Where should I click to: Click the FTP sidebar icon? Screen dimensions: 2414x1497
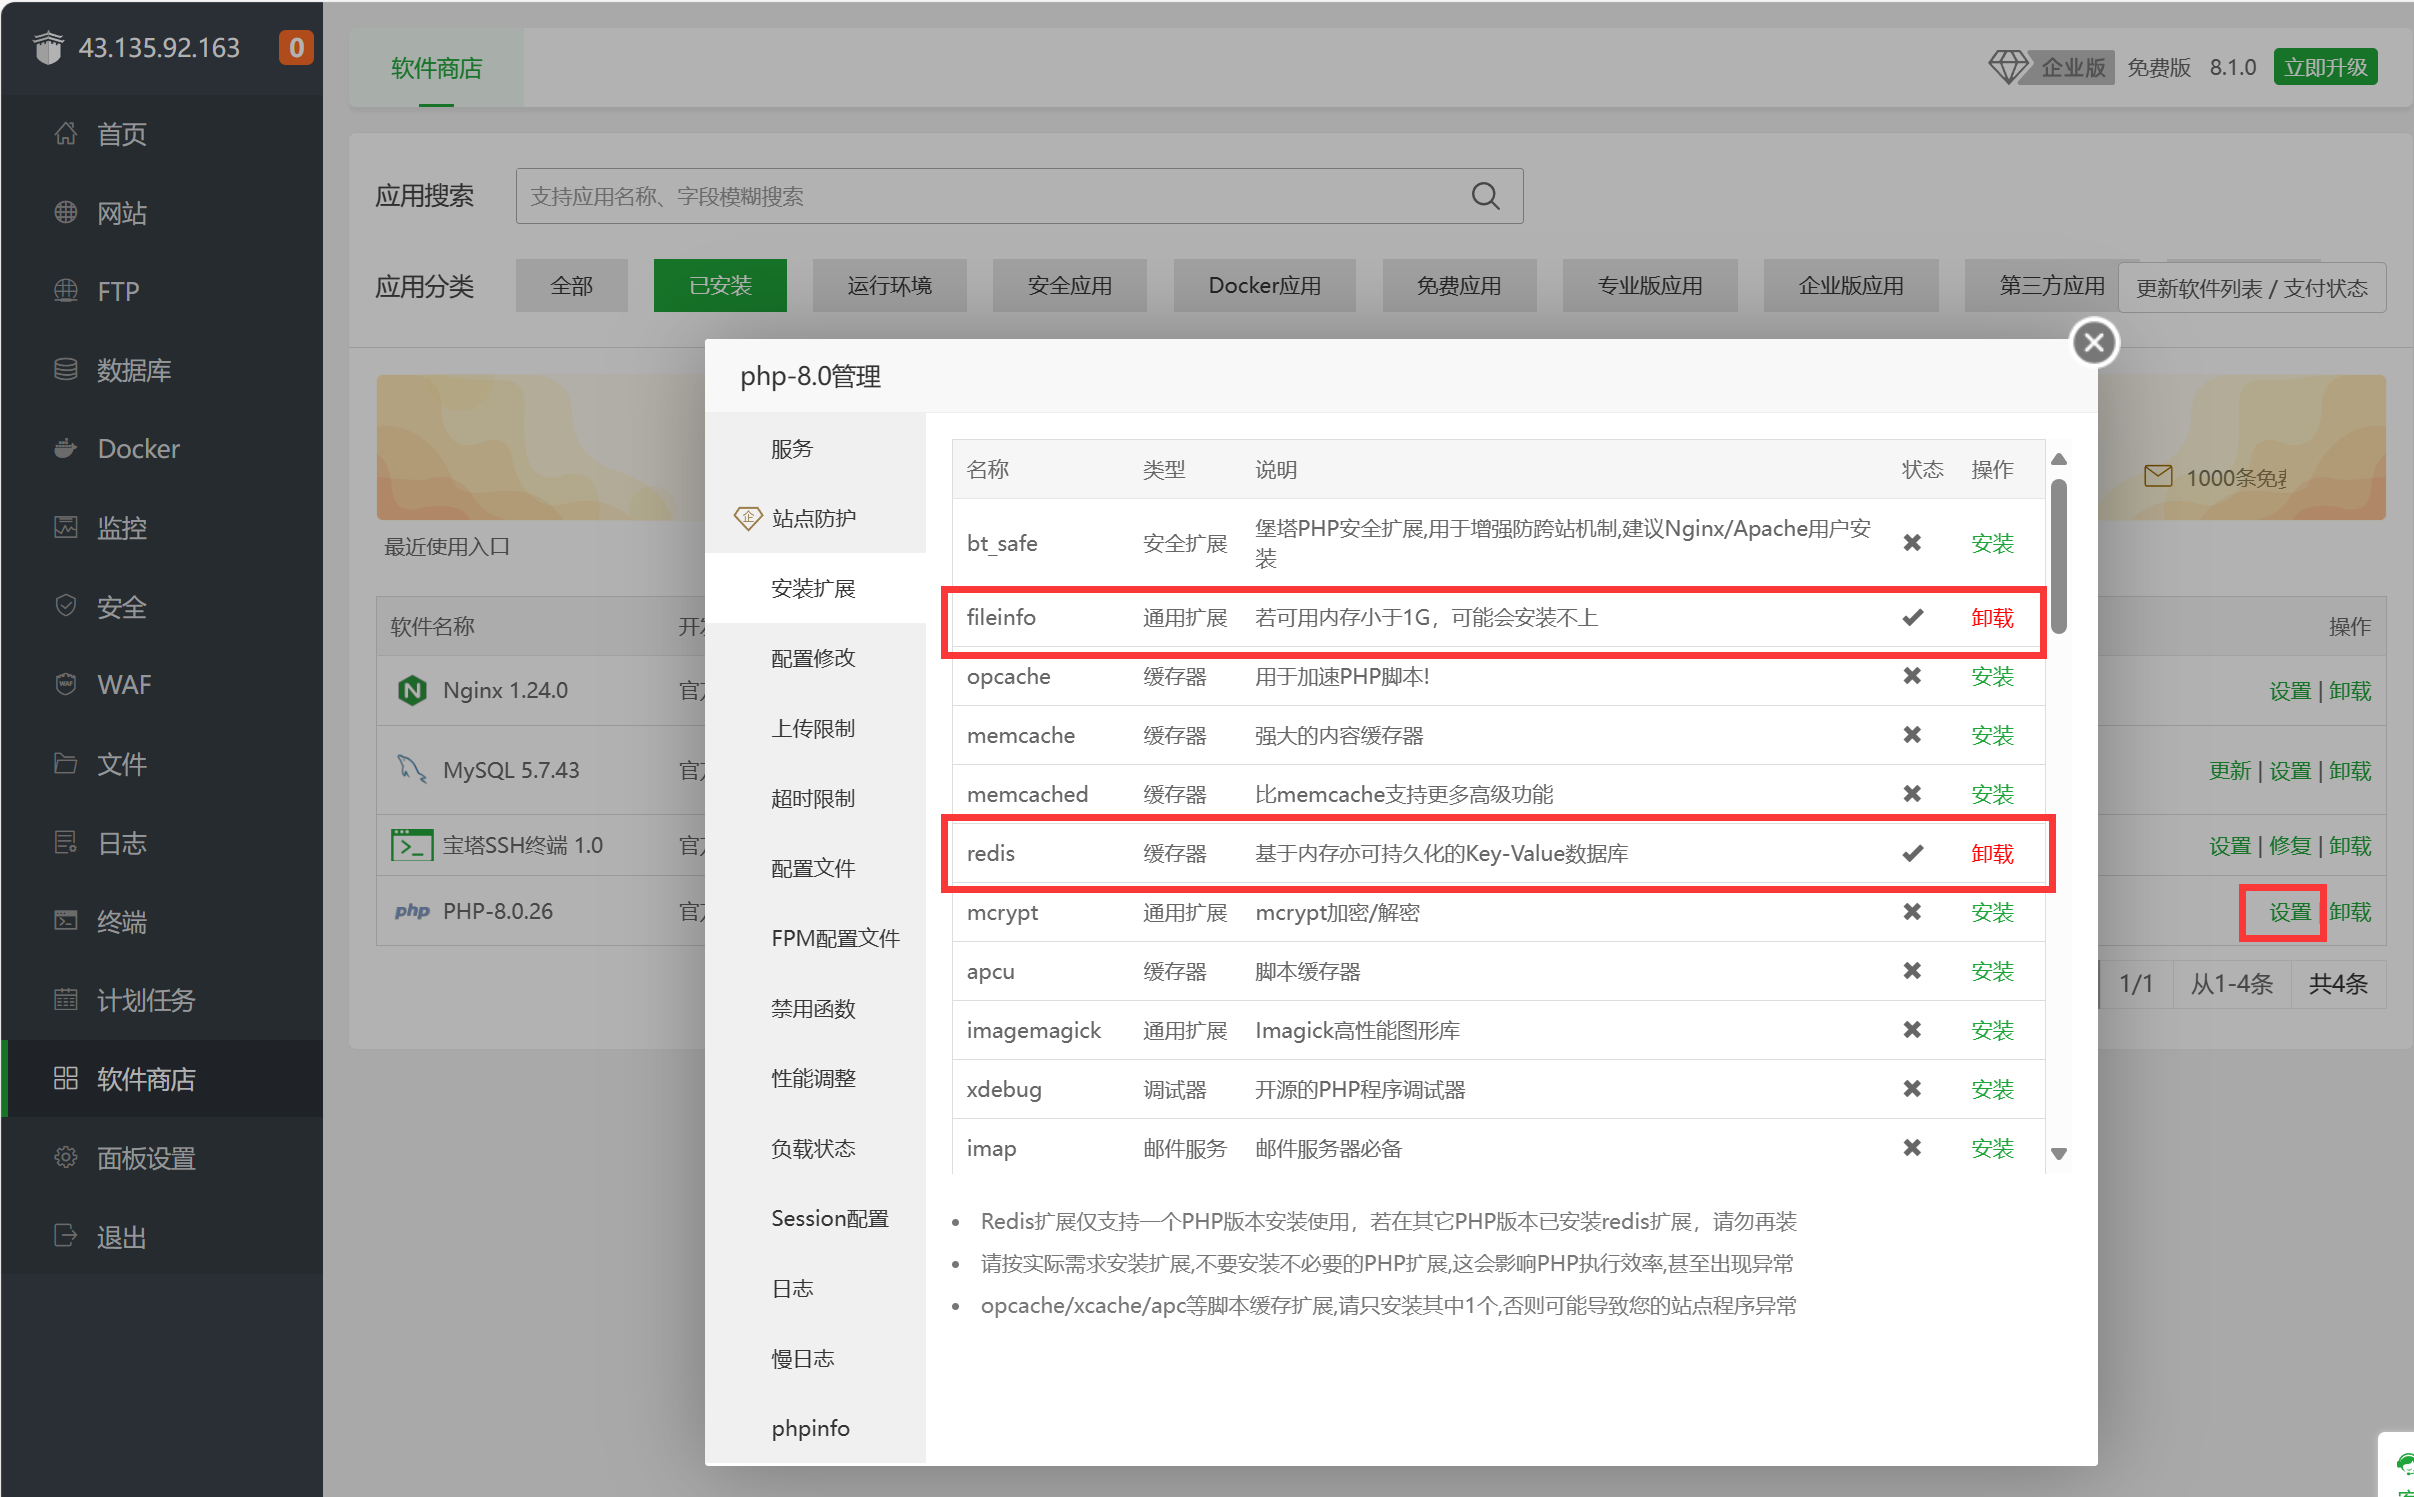point(66,291)
